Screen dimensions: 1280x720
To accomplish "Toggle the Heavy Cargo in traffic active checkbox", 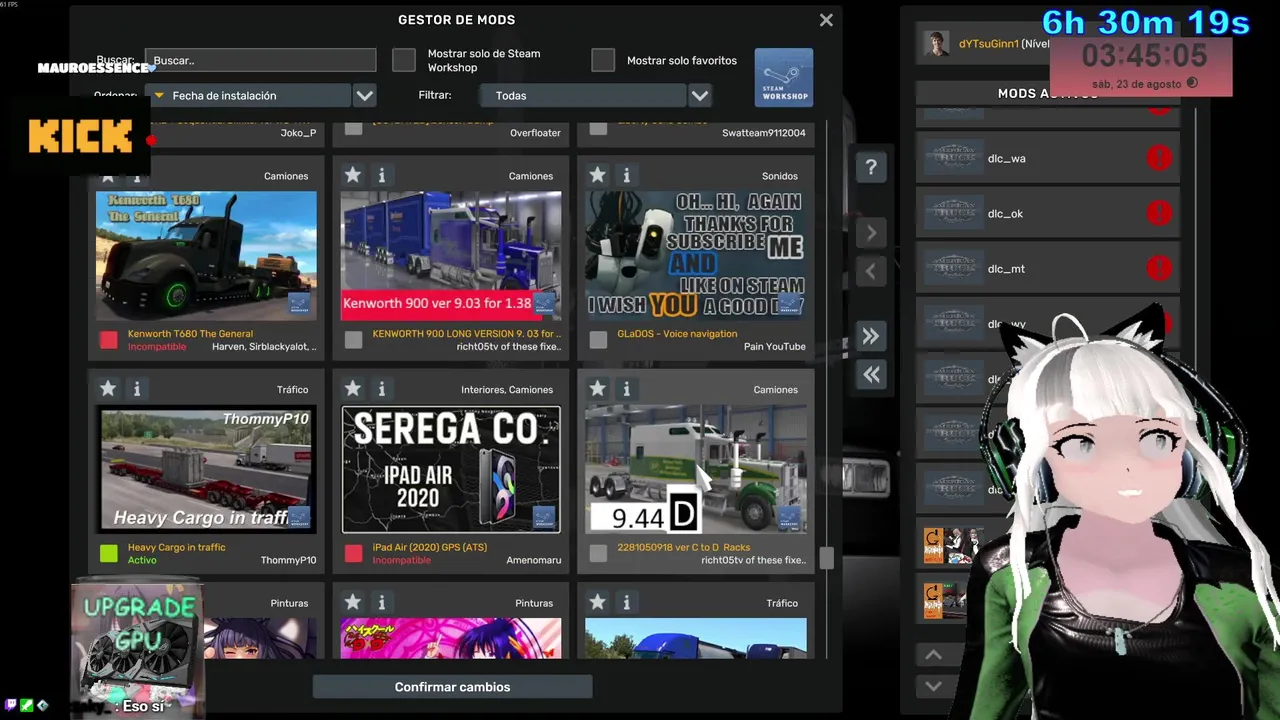I will click(108, 553).
